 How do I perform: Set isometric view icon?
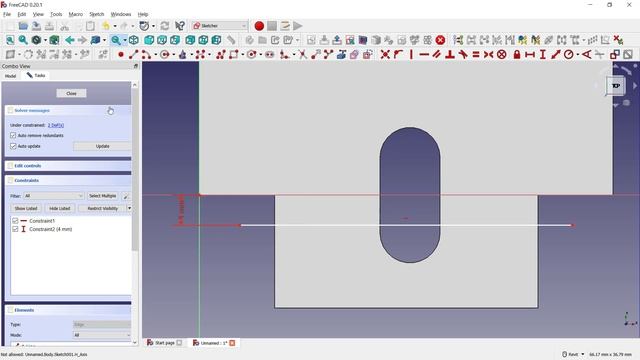coord(133,40)
